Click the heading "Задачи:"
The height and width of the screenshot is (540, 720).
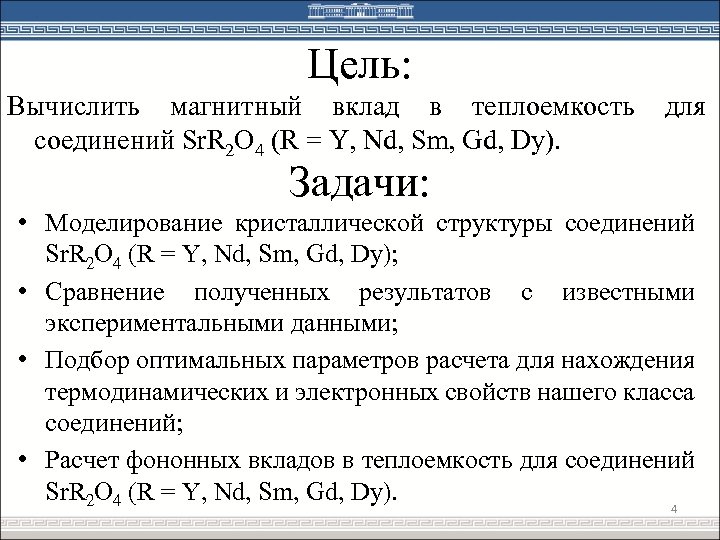(x=359, y=182)
